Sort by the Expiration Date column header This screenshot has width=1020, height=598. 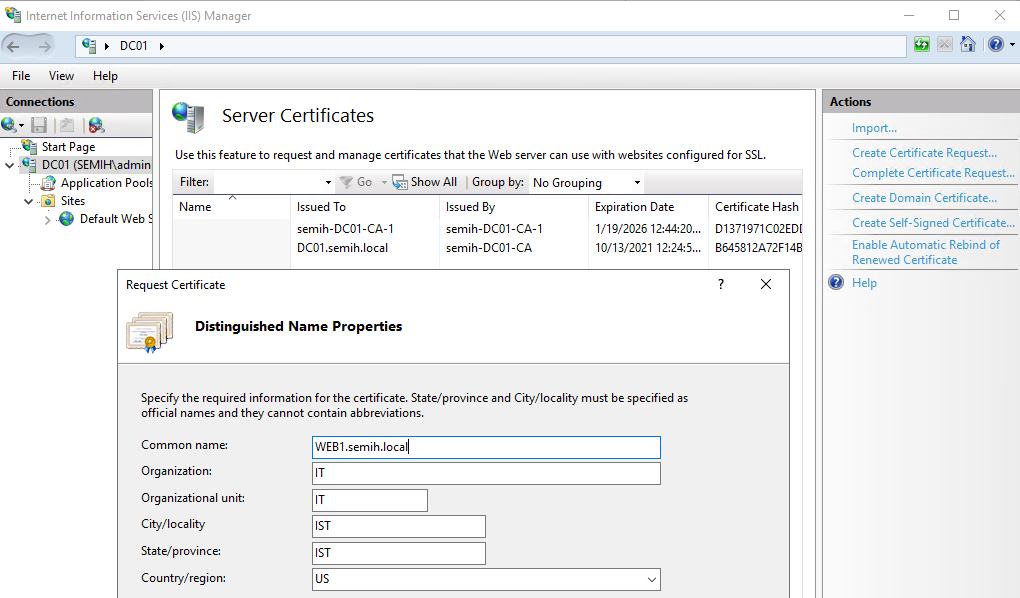634,207
